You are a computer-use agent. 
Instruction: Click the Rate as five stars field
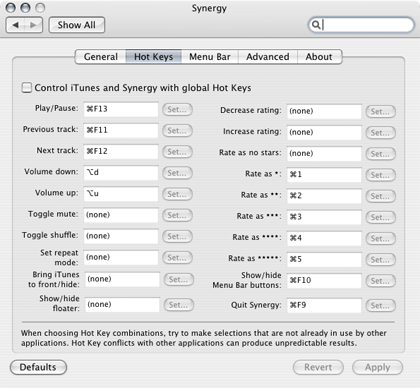coord(324,259)
